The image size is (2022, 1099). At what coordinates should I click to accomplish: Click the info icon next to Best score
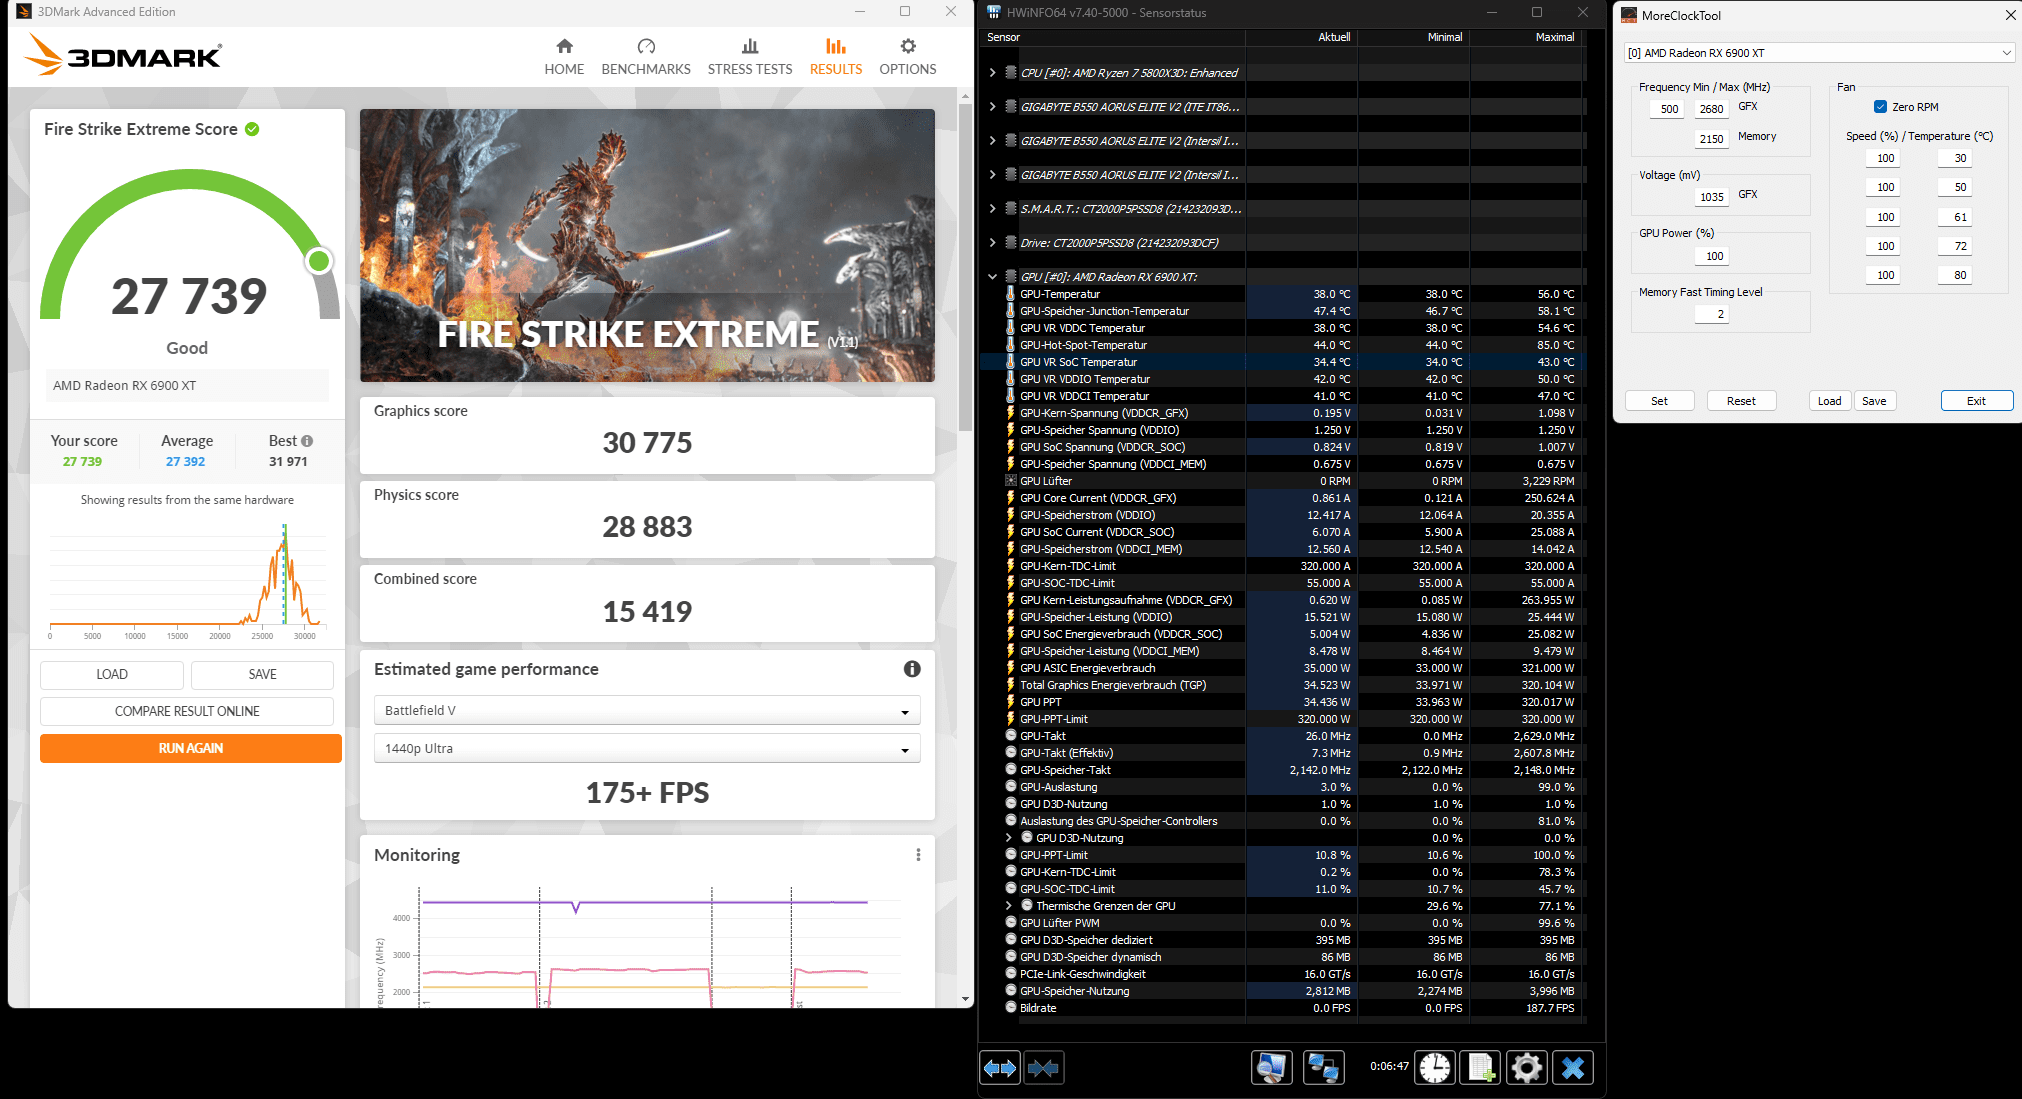(x=307, y=441)
